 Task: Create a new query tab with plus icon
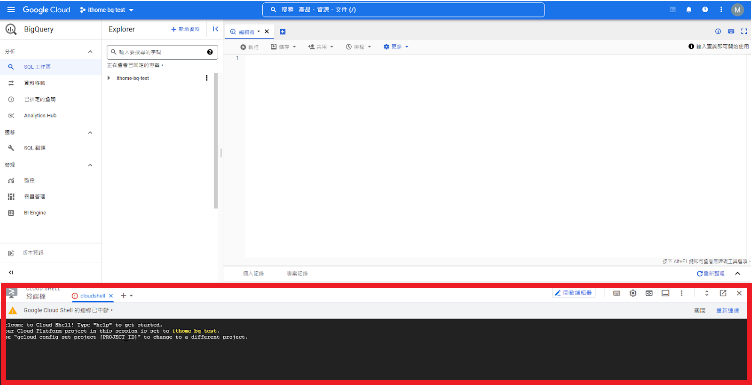(282, 32)
